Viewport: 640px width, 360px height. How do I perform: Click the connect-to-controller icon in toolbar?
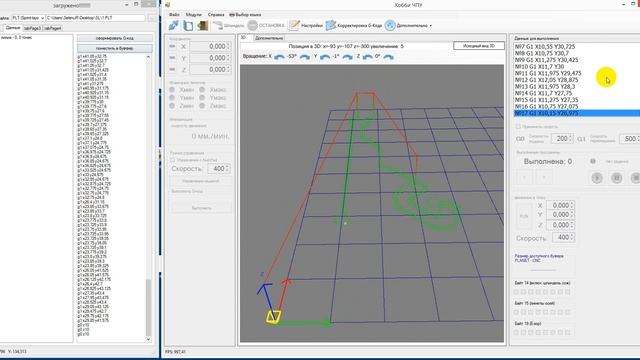coord(173,25)
